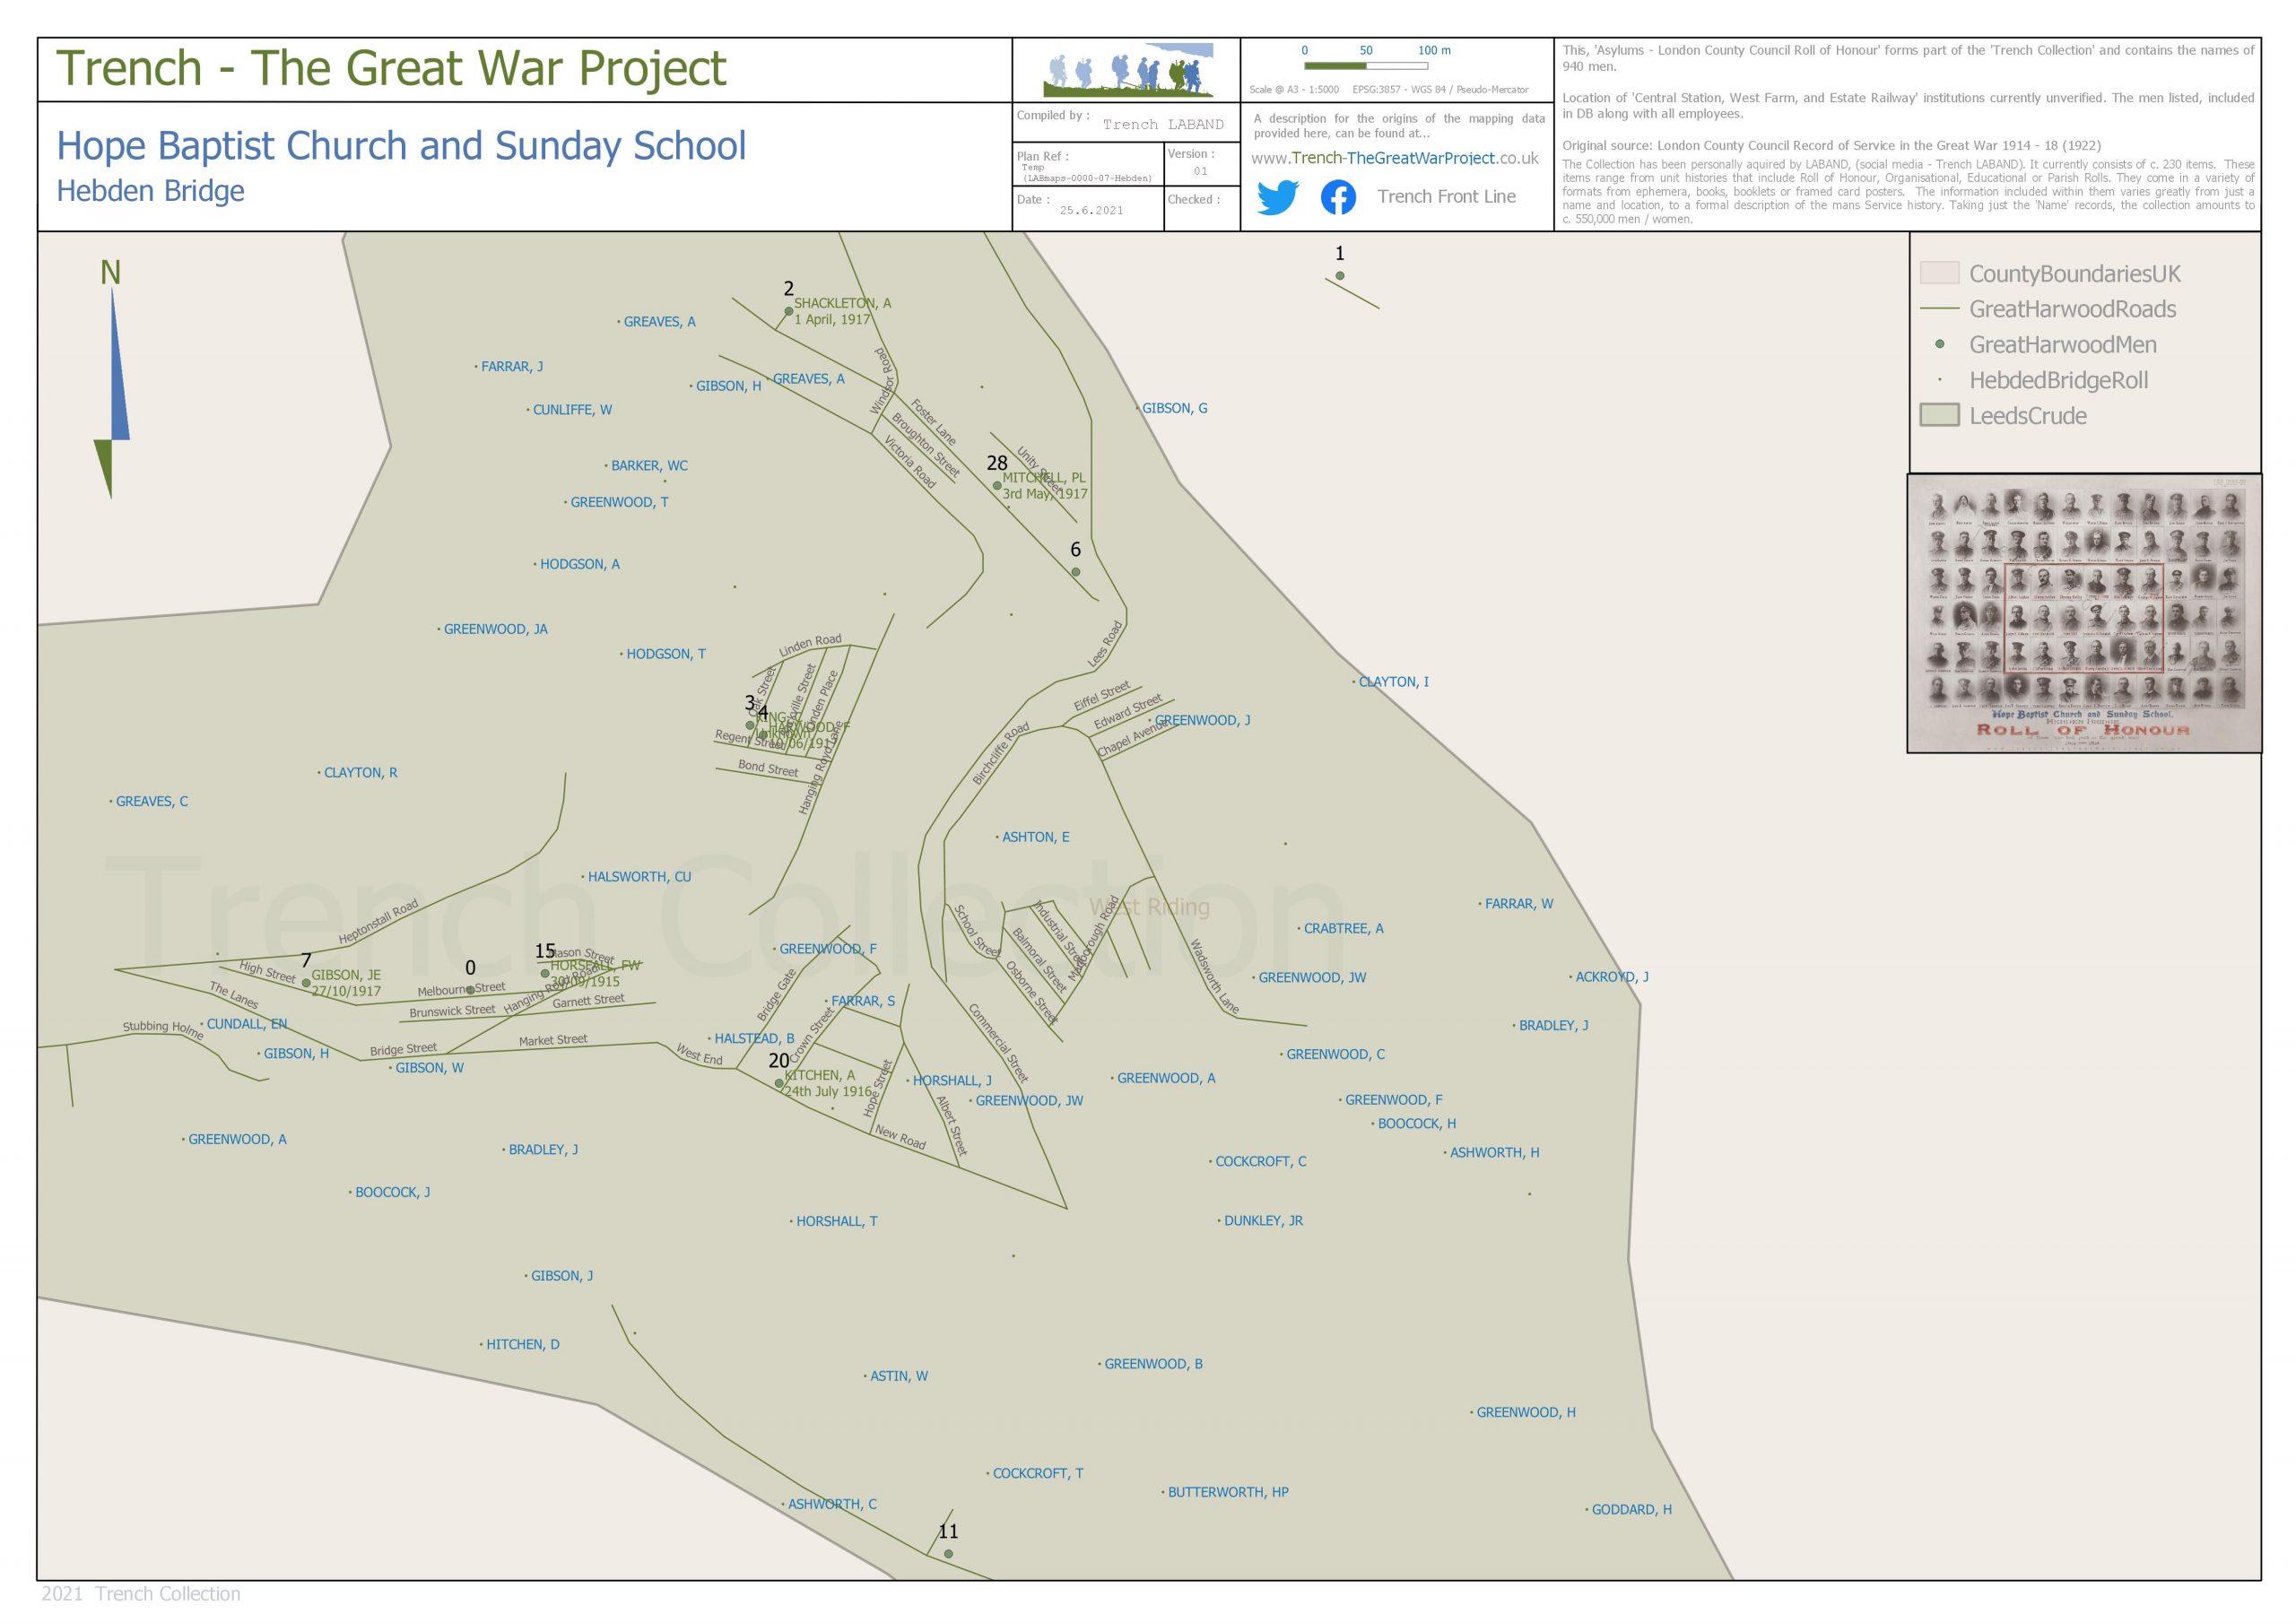Image resolution: width=2296 pixels, height=1623 pixels.
Task: Click the marker numbered 1
Action: tap(1339, 276)
